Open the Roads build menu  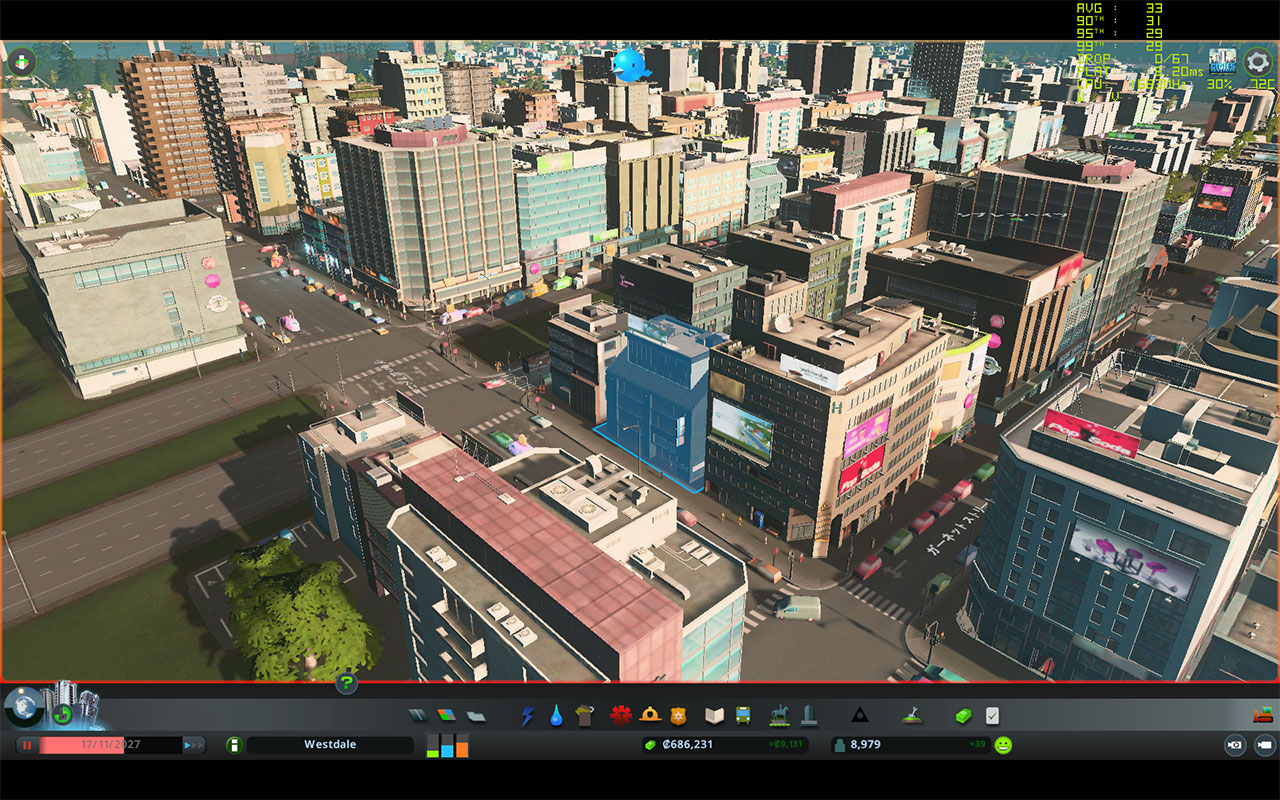coord(417,715)
